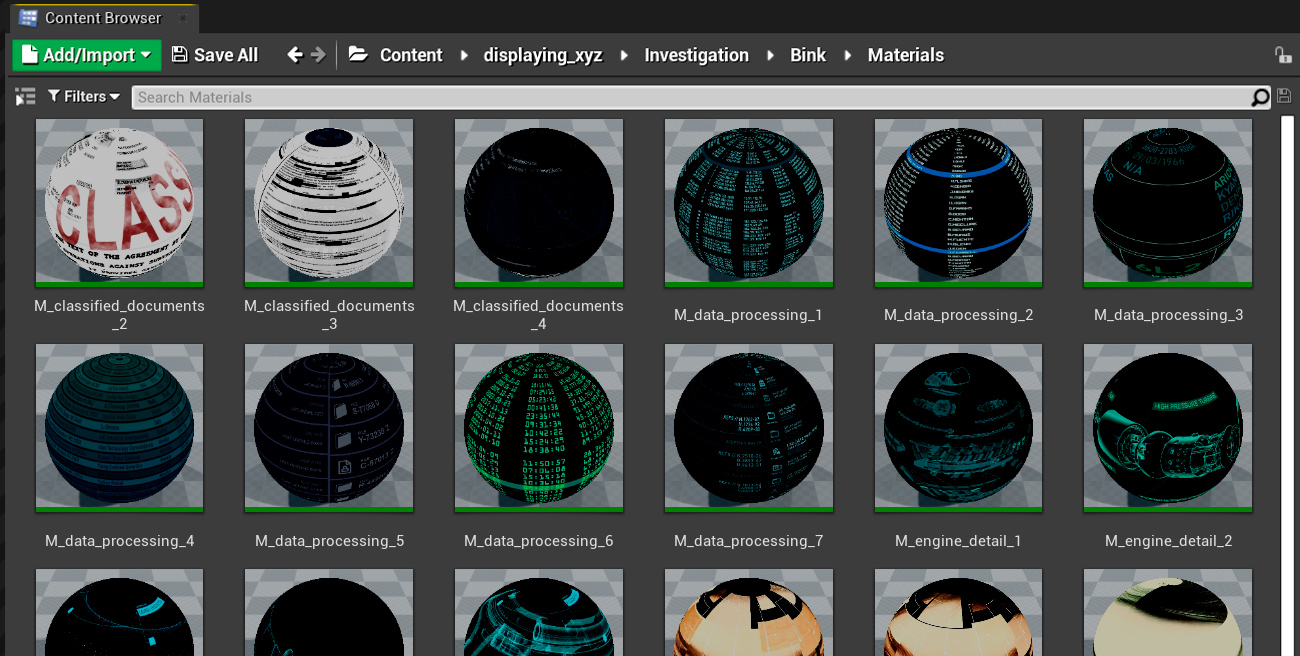The width and height of the screenshot is (1300, 656).
Task: Focus the Search Materials field
Action: (692, 97)
